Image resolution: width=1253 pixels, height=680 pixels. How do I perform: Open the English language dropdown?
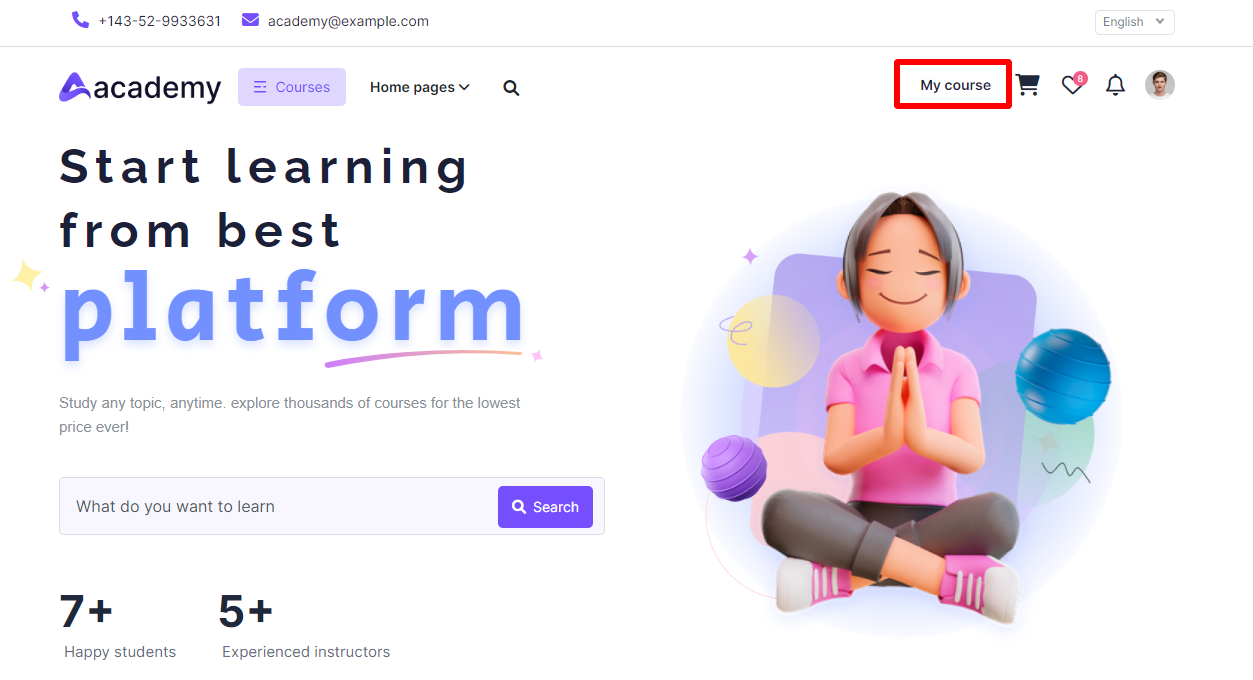click(1135, 22)
